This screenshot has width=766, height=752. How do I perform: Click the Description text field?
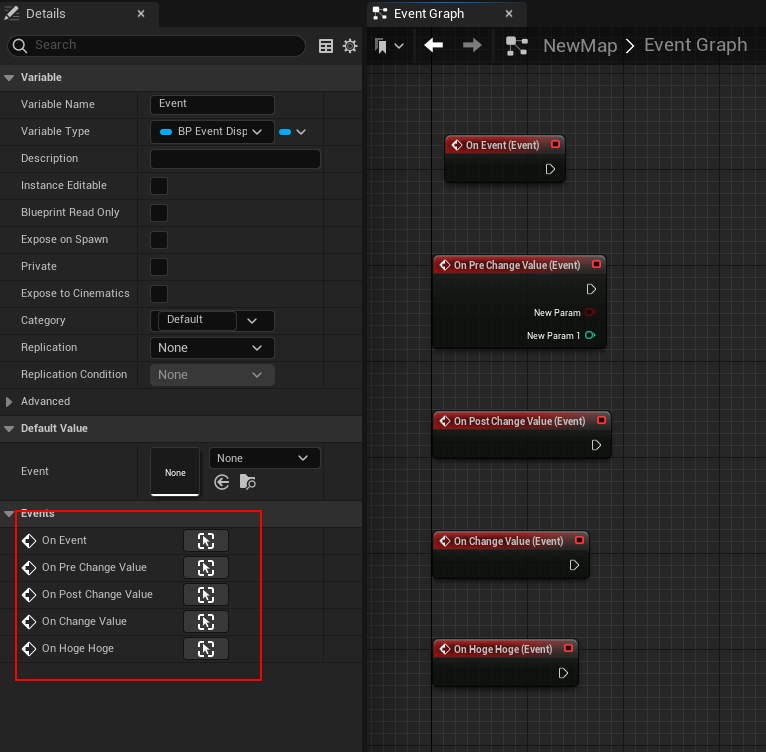235,159
